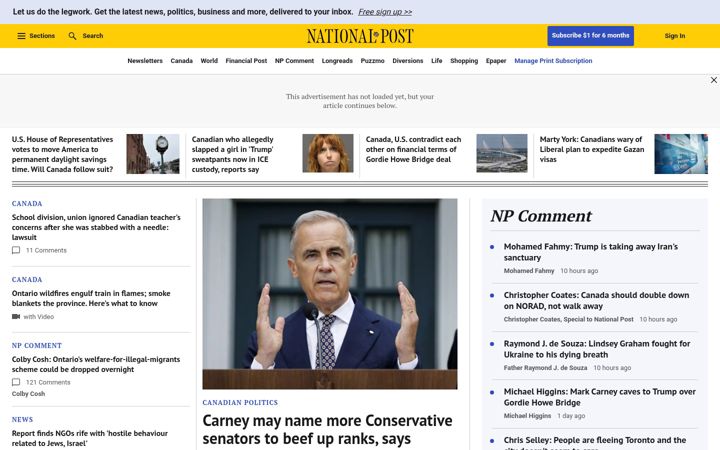720x450 pixels.
Task: Click the Mohamed Fahmy author byline
Action: (x=529, y=271)
